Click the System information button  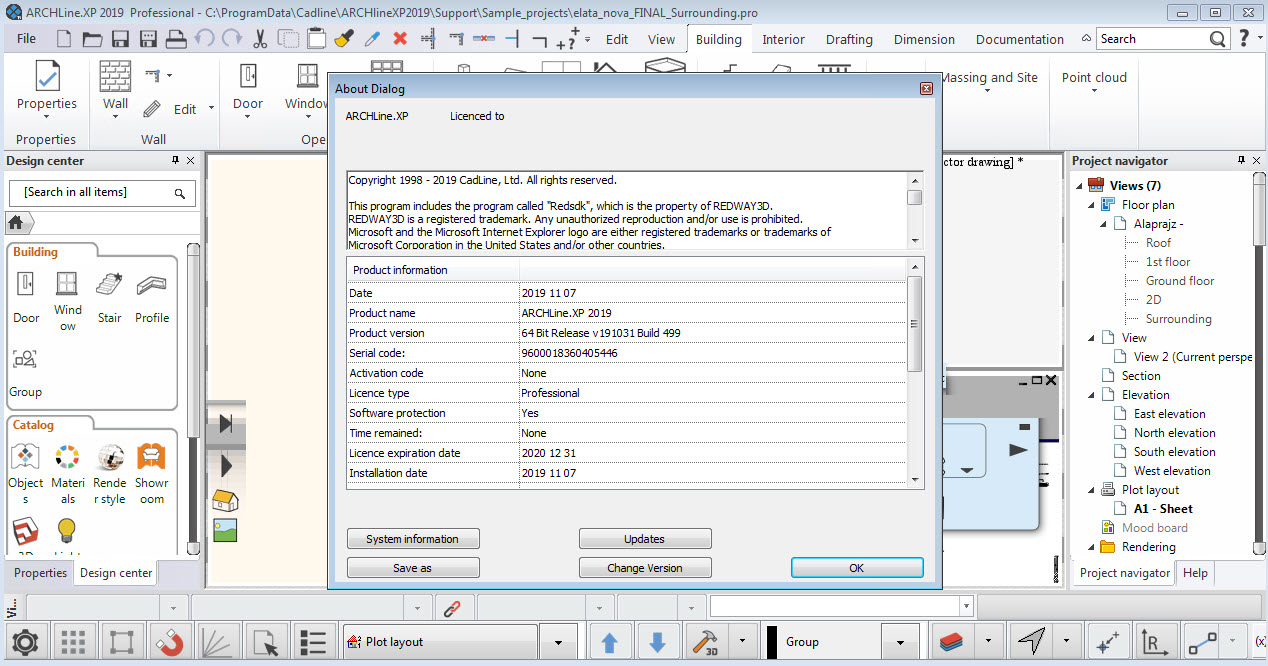(x=413, y=539)
